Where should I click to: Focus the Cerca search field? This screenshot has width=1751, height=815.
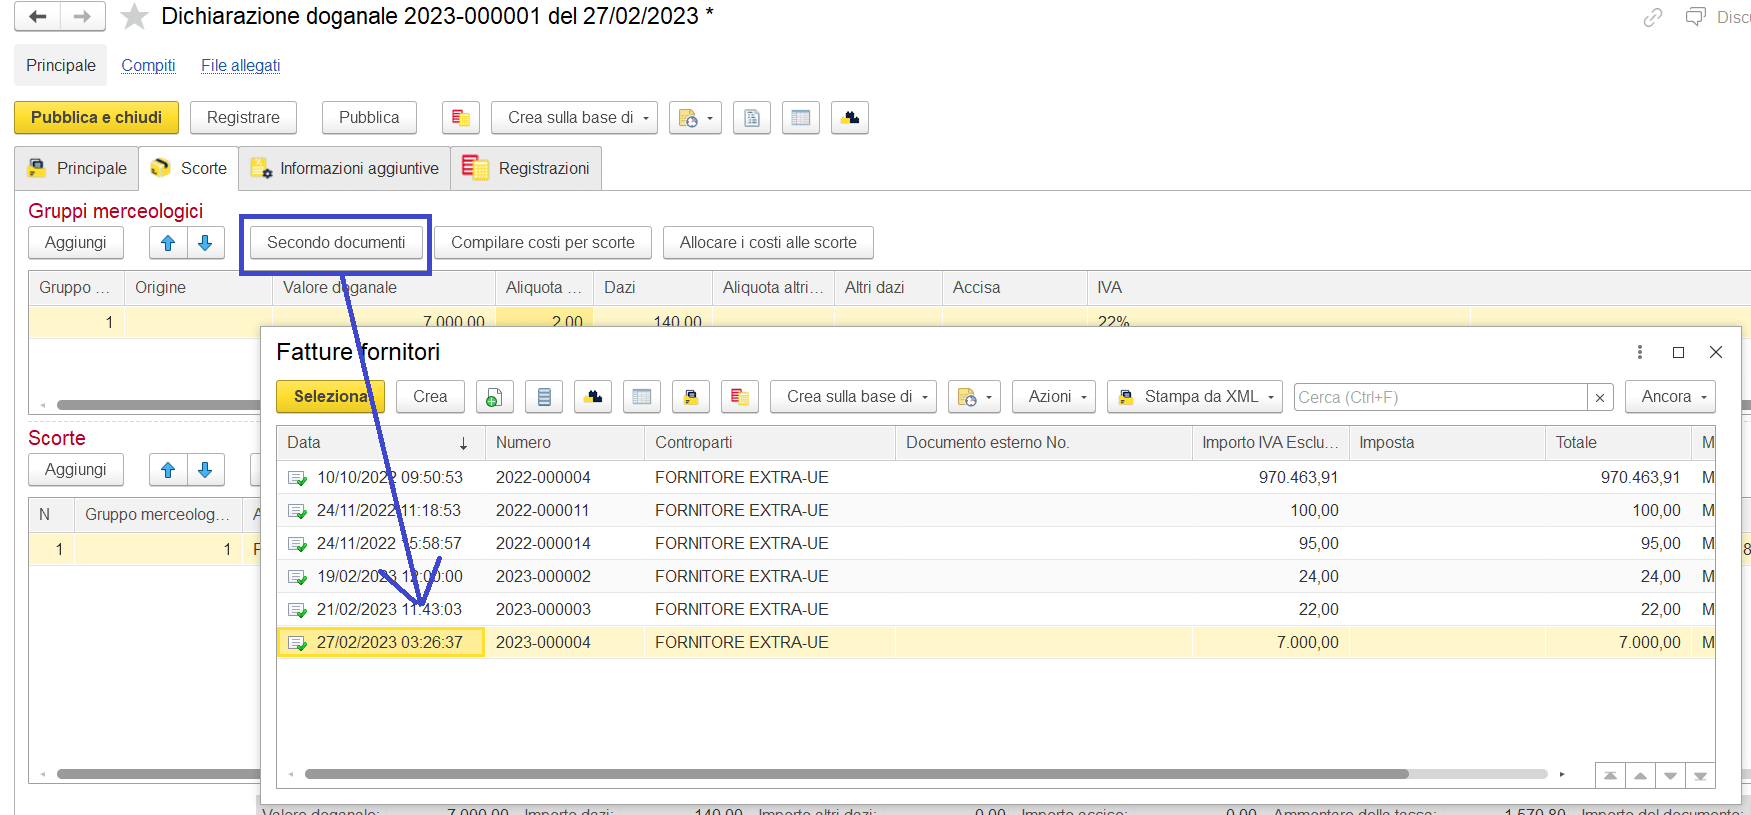[1440, 397]
